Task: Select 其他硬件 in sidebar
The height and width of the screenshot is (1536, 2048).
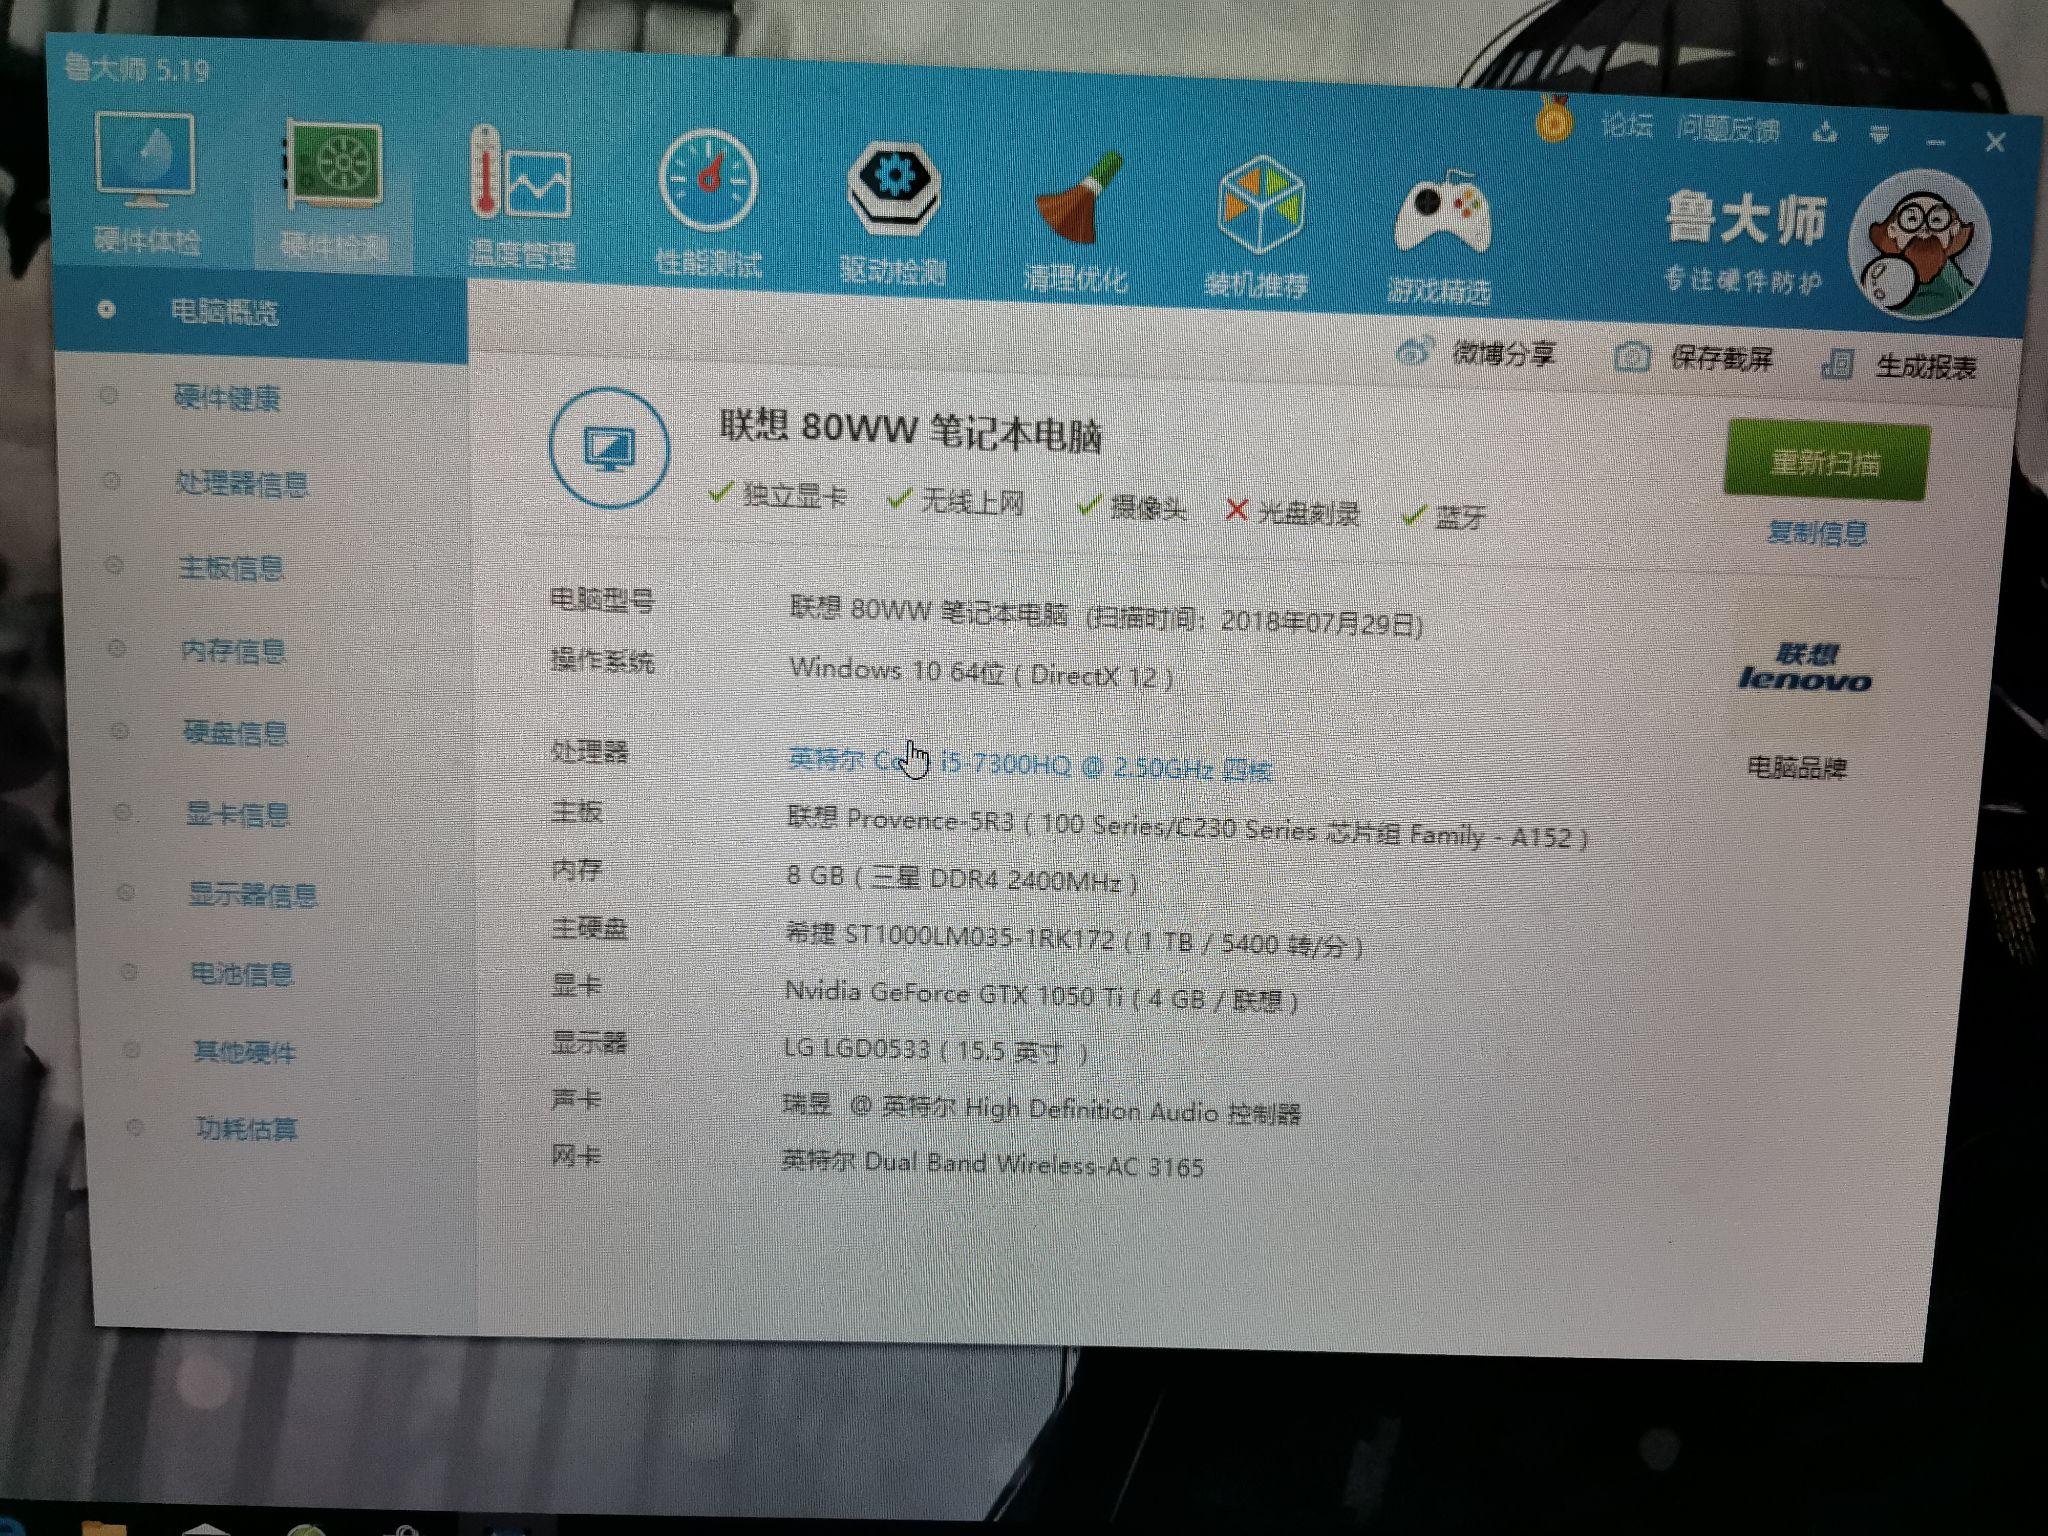Action: coord(245,1051)
